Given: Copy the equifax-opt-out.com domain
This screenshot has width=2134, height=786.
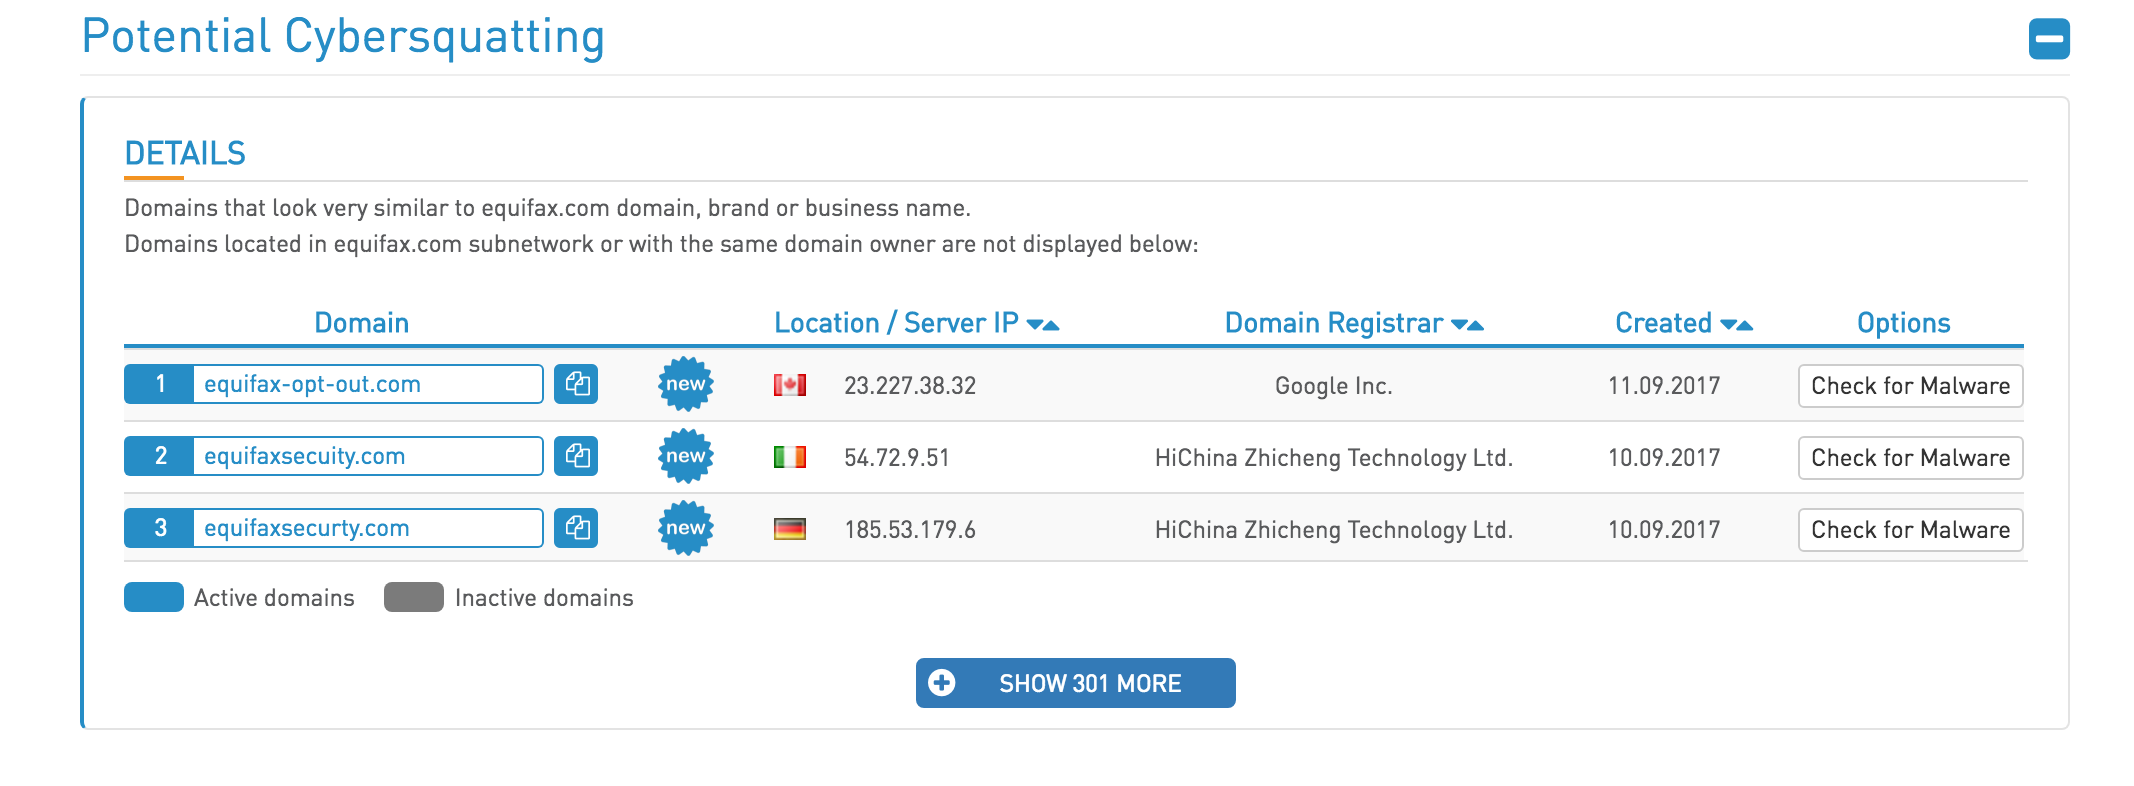Looking at the screenshot, I should [x=576, y=384].
